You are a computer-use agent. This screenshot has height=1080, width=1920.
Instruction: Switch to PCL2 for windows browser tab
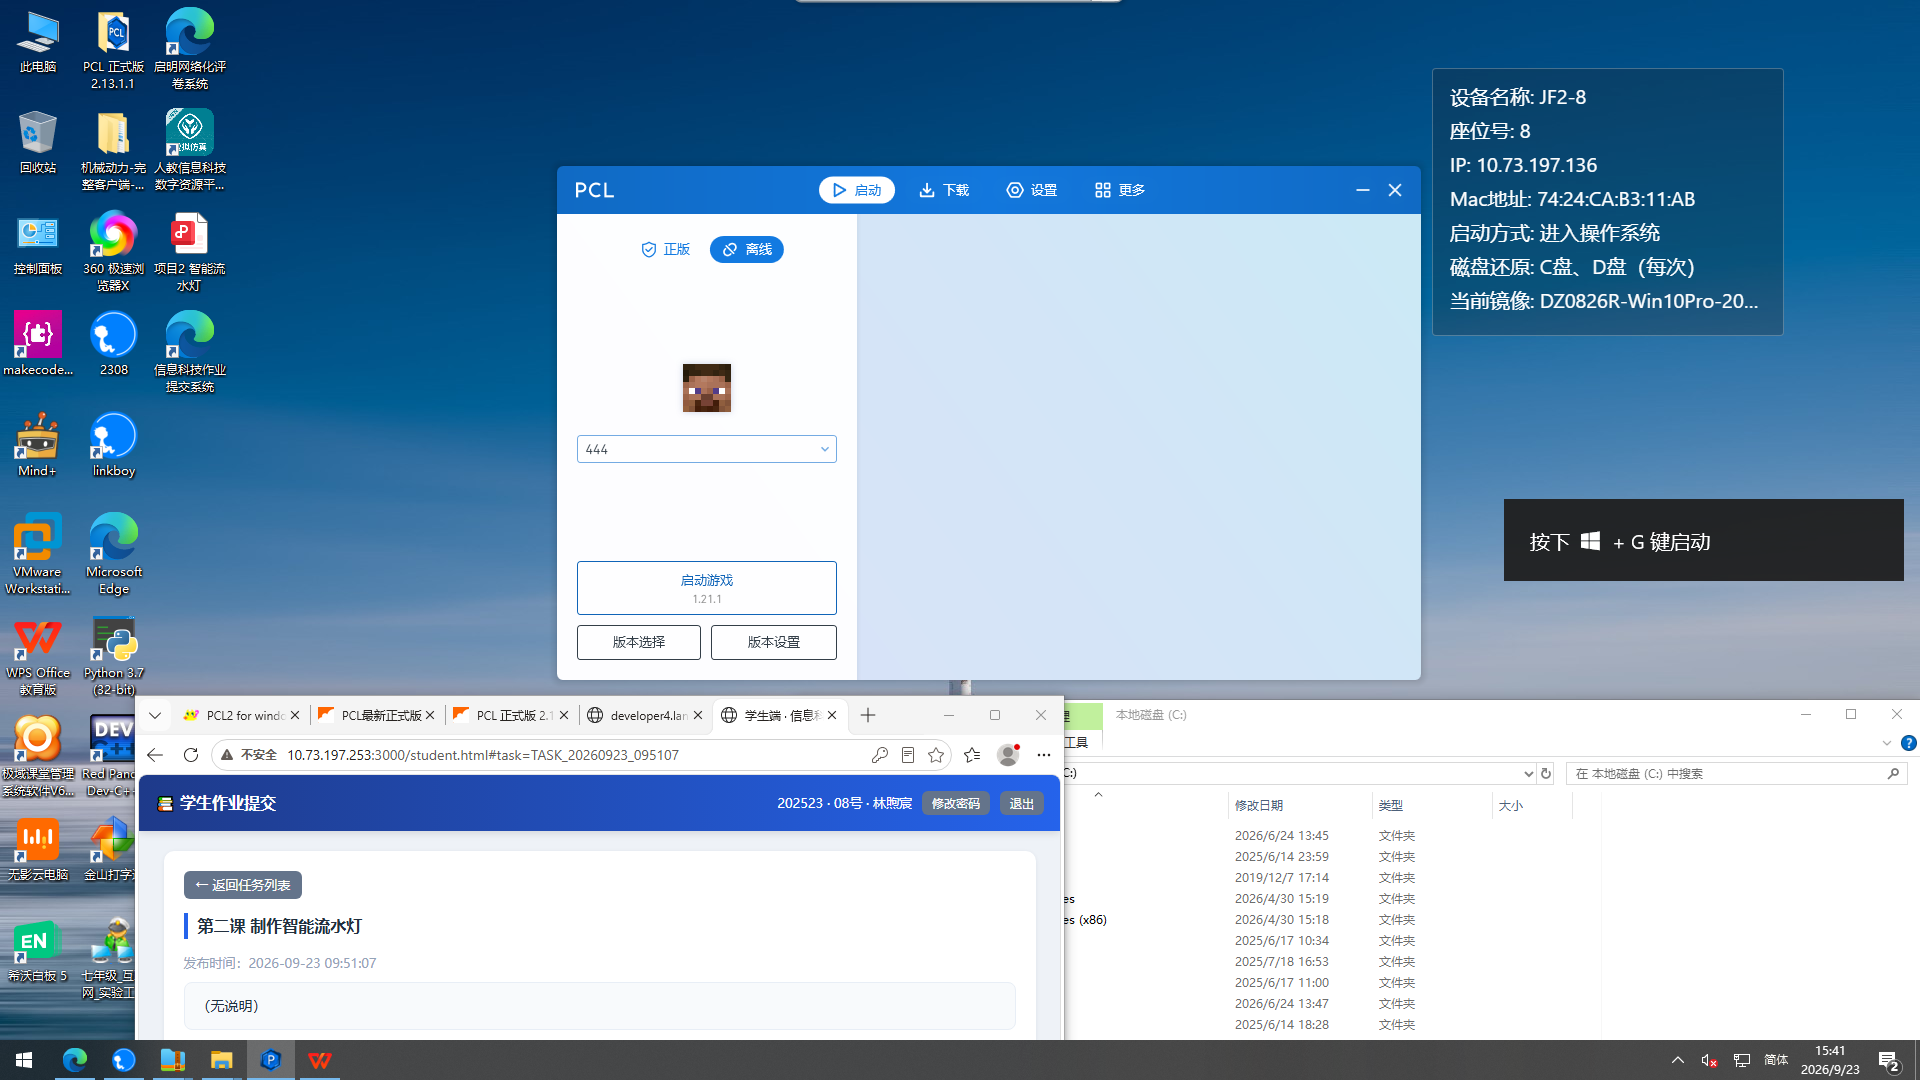(x=243, y=715)
